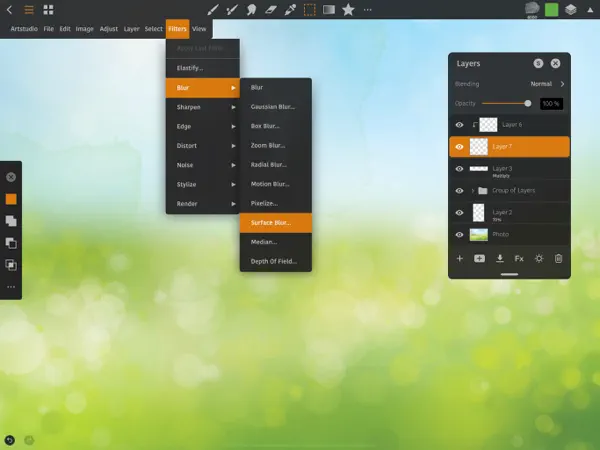Choose the orange new selection mode
Screen dimensions: 600x450
point(11,199)
